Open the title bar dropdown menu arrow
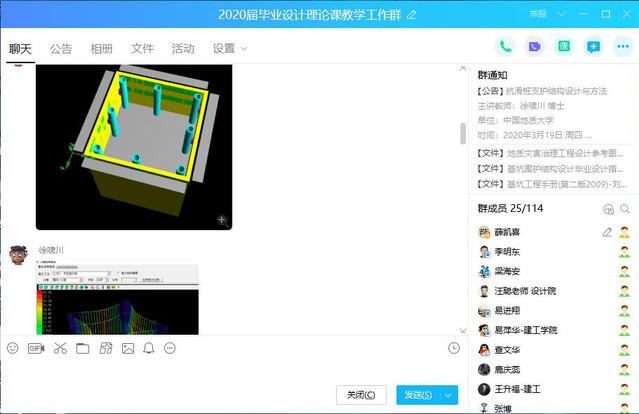Image resolution: width=639 pixels, height=414 pixels. [561, 14]
